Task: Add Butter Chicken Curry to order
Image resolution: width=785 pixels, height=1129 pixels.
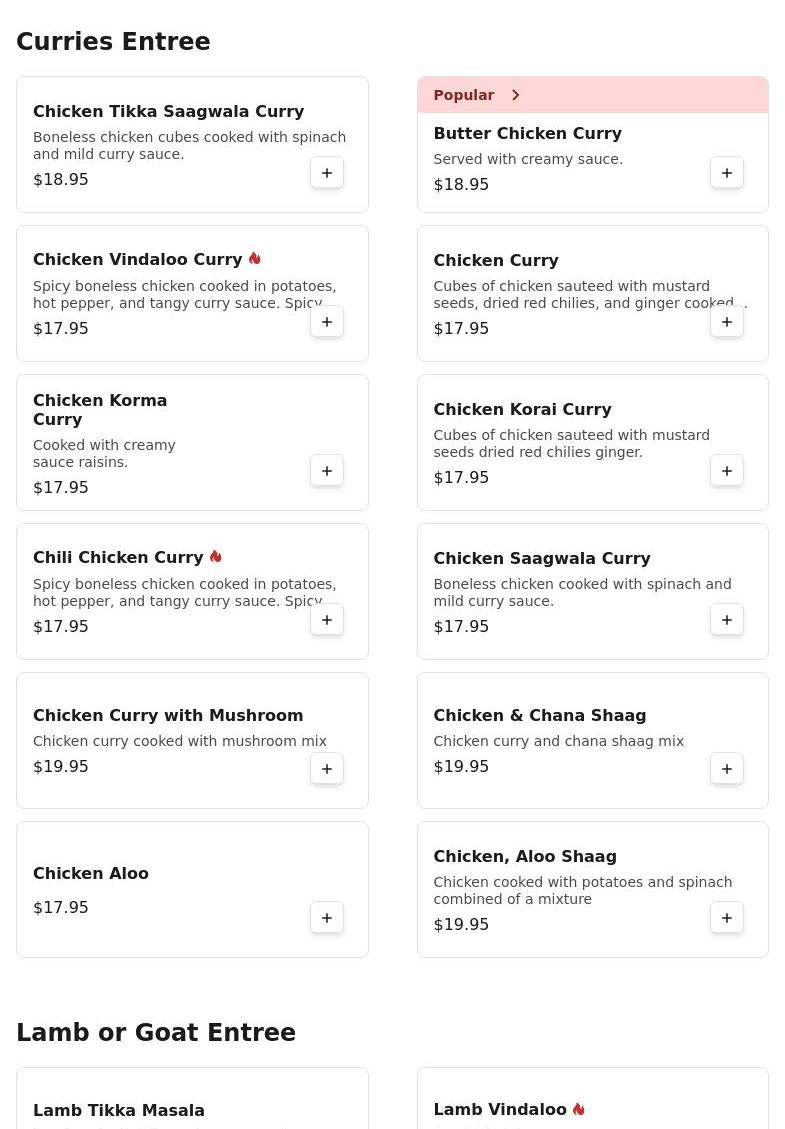Action: (727, 173)
